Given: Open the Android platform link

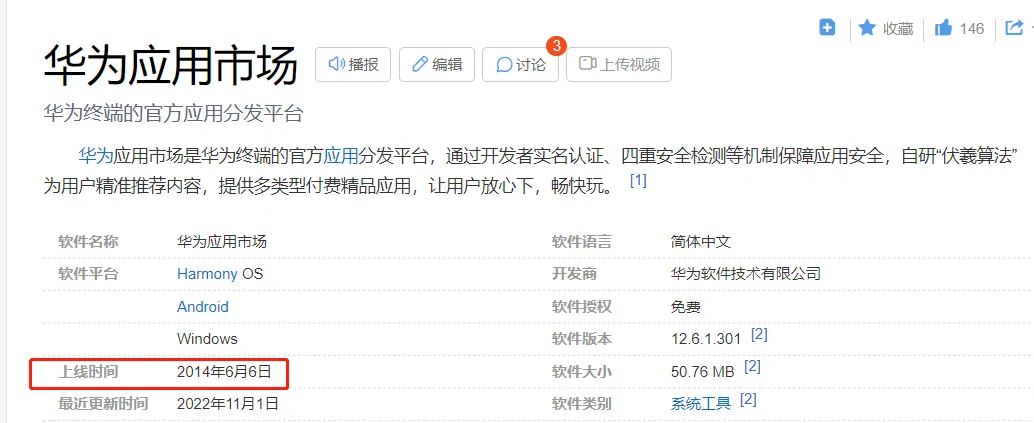Looking at the screenshot, I should pos(202,307).
